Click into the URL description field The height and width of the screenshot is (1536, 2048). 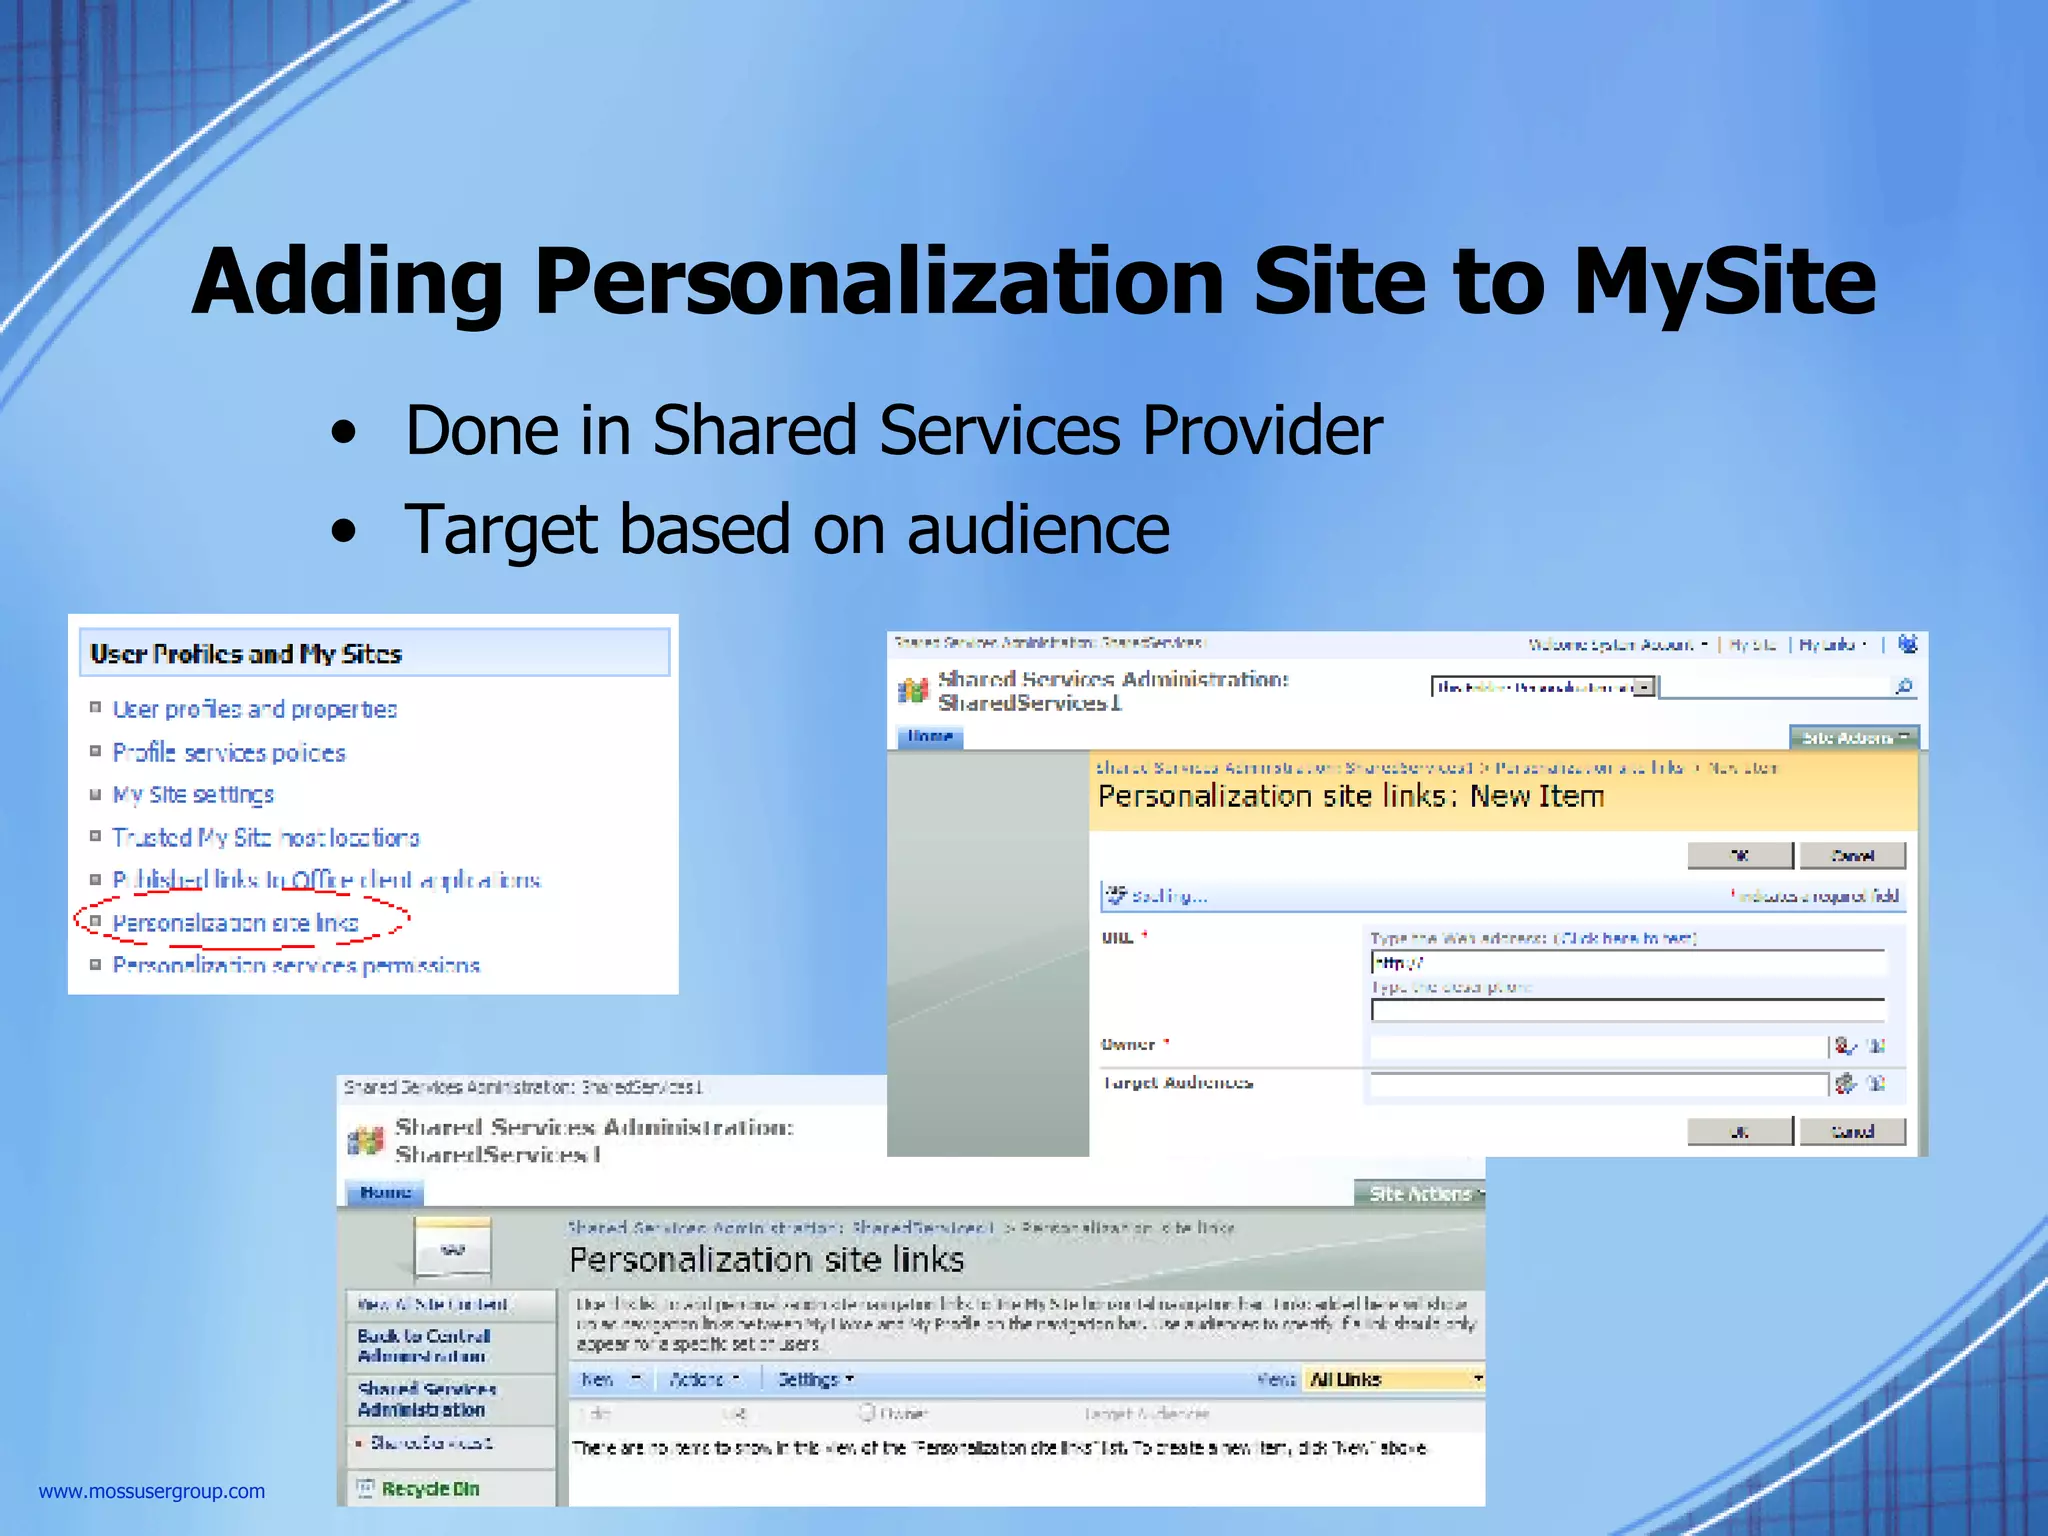[x=1628, y=1010]
